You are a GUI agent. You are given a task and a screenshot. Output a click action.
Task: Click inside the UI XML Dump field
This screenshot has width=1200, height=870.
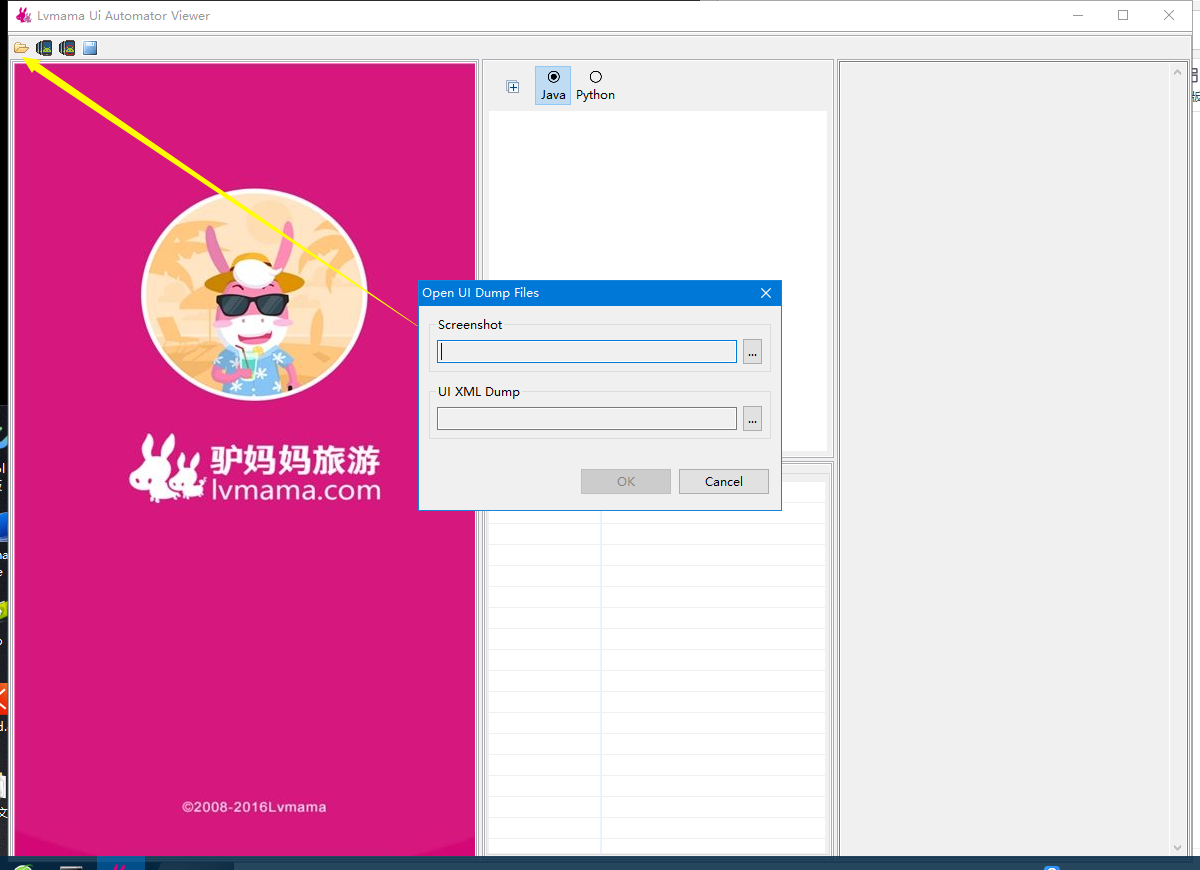[586, 418]
